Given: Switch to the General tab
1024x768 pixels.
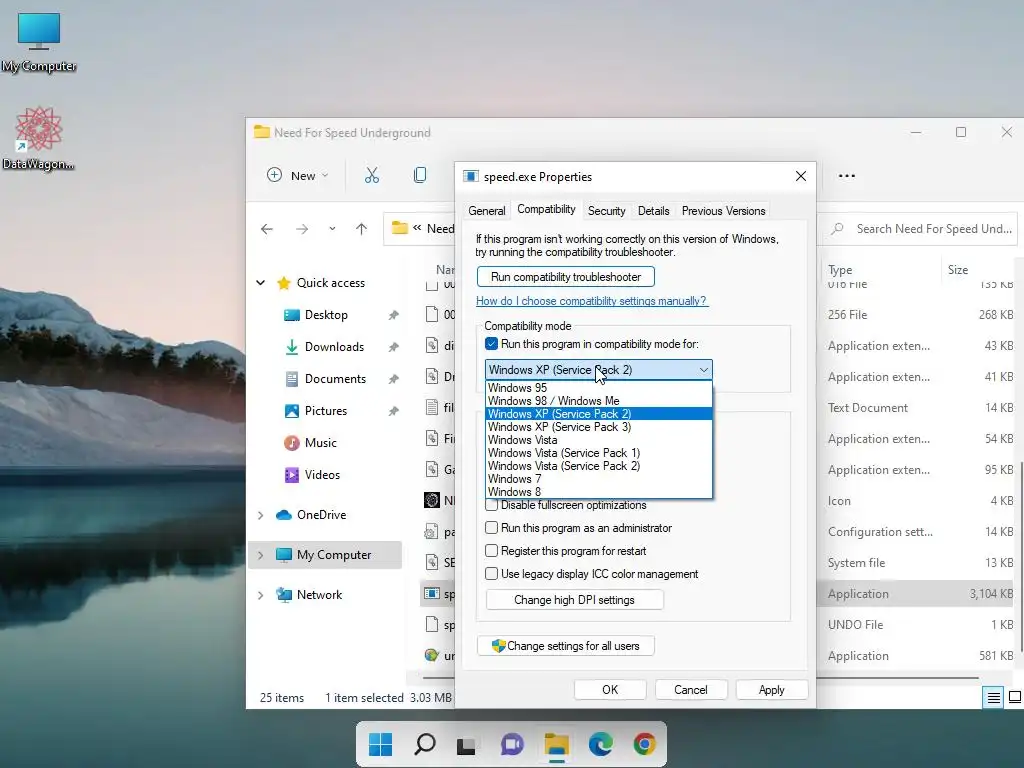Looking at the screenshot, I should point(487,211).
